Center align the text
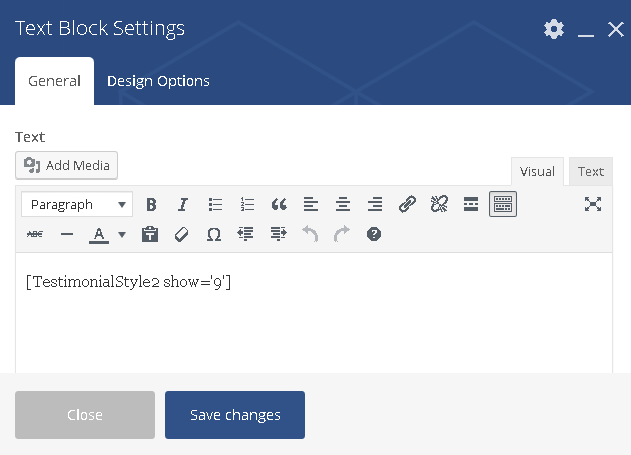The width and height of the screenshot is (631, 455). coord(343,205)
